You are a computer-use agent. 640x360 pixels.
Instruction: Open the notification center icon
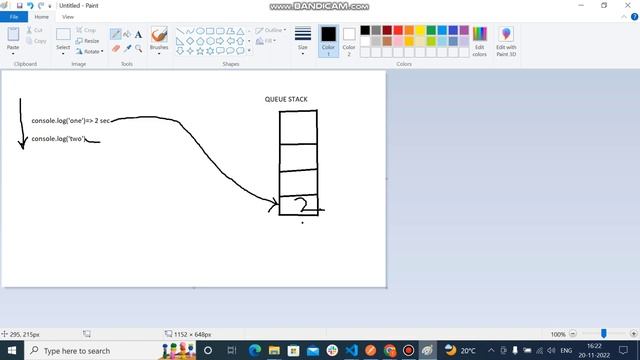623,350
